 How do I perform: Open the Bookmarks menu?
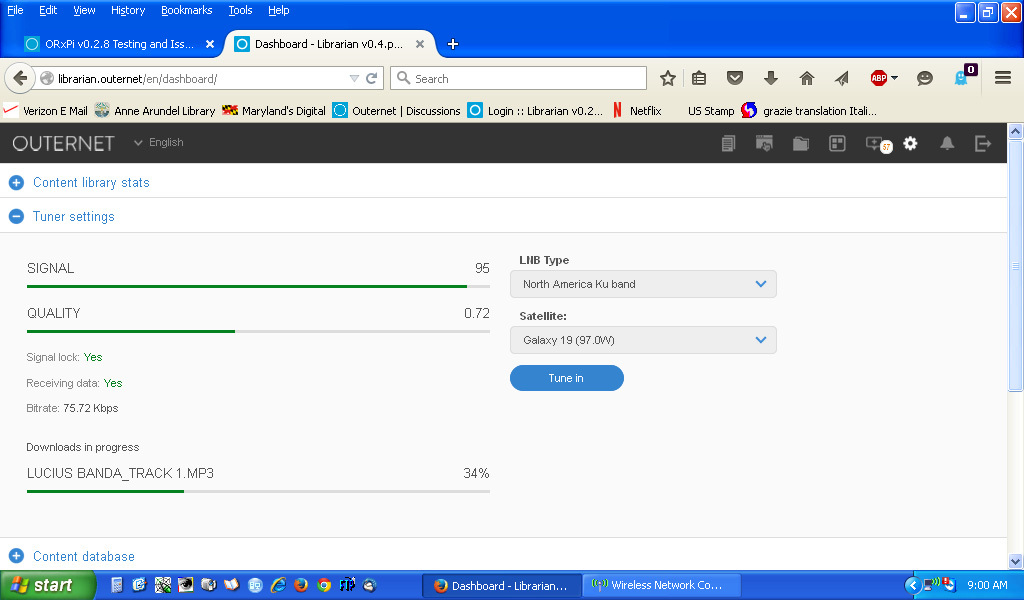[187, 10]
